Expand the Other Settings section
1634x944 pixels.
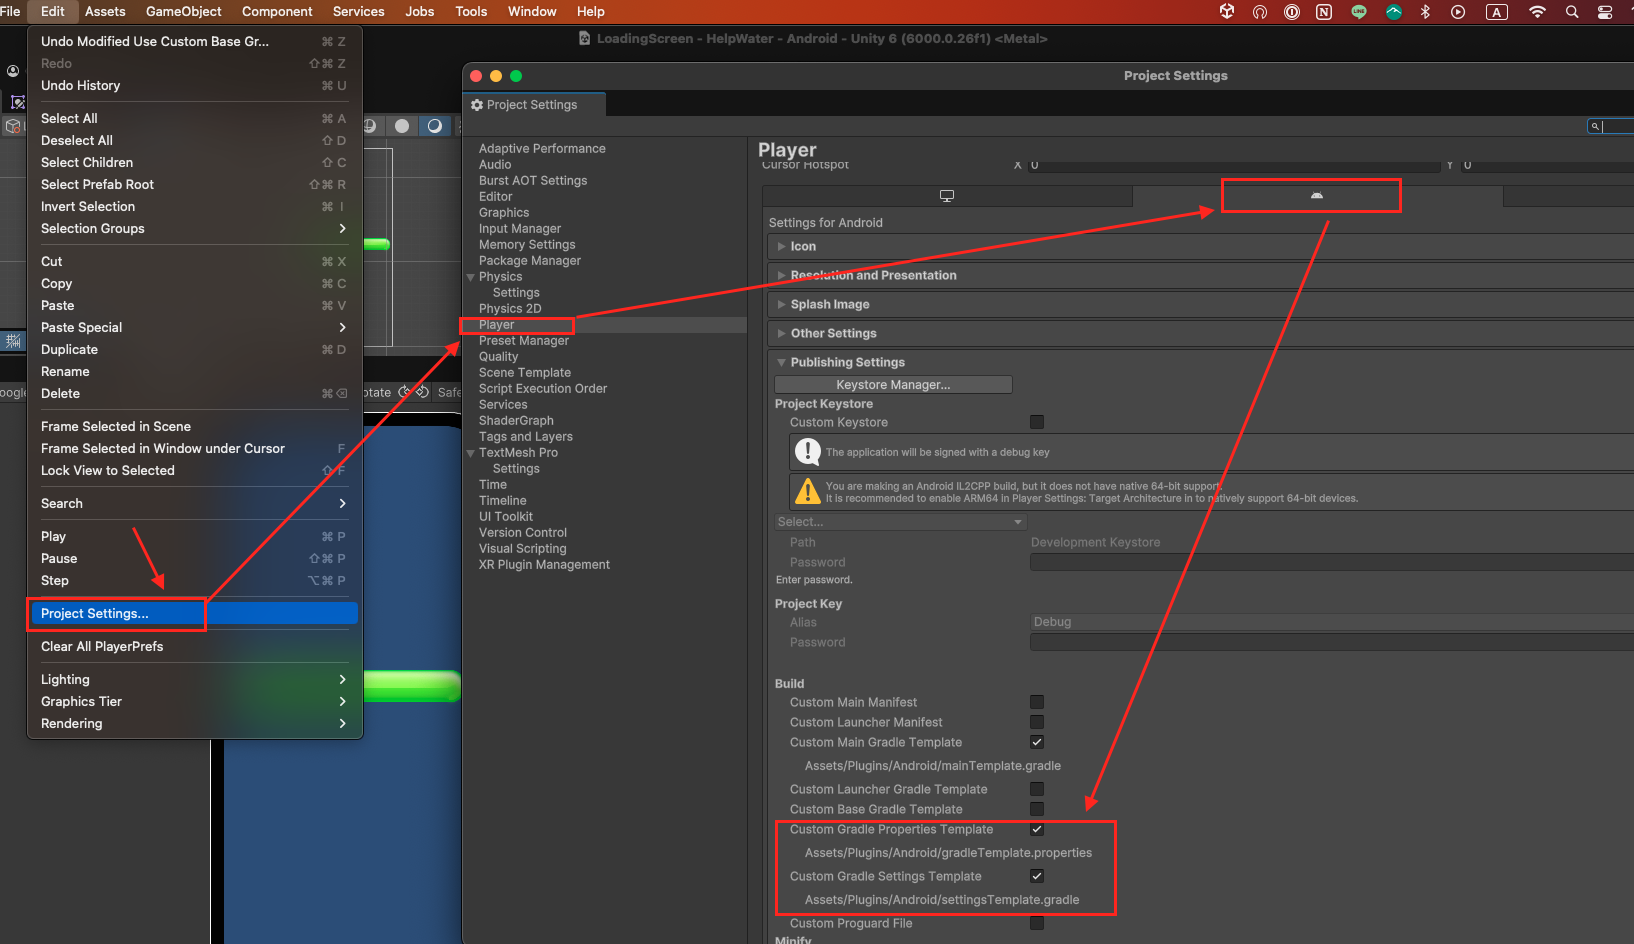(x=782, y=333)
